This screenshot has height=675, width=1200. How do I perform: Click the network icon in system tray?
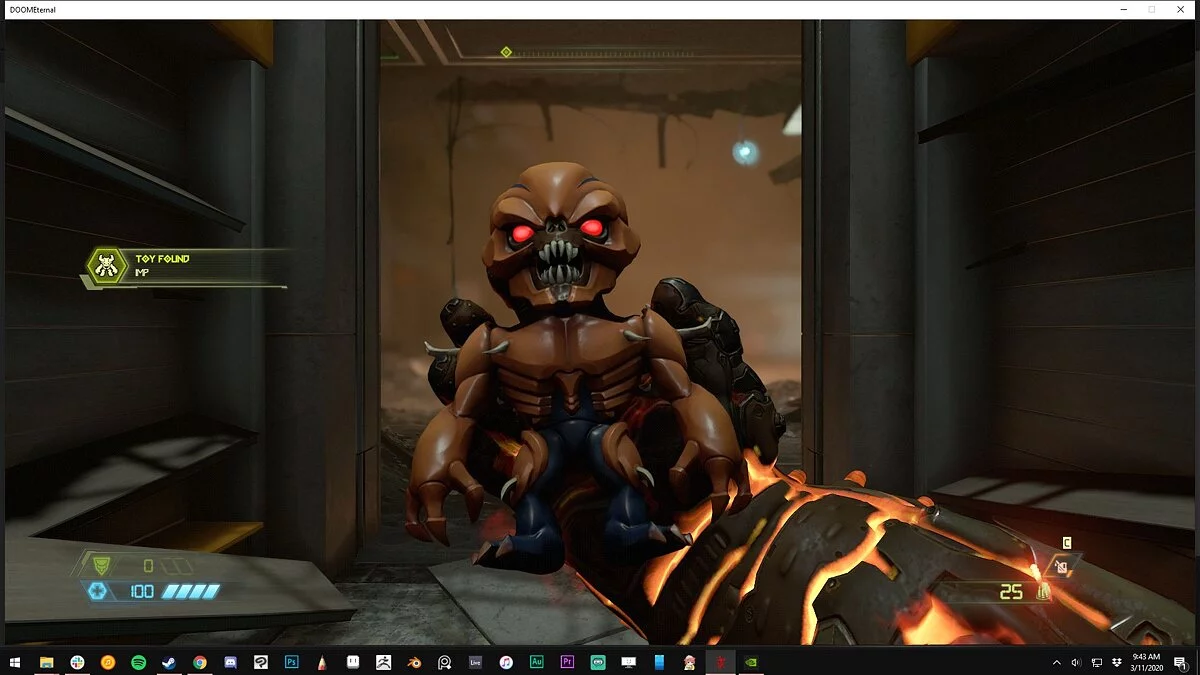(1097, 662)
